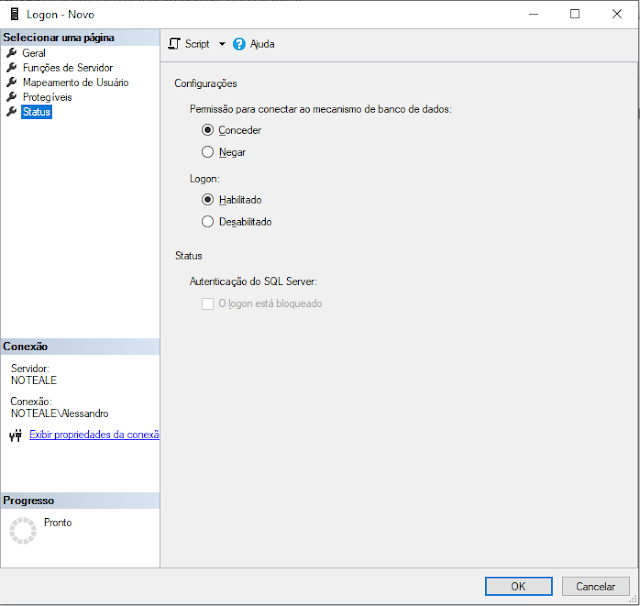Click wrench icon beside Mapeamento de Usuário
Screen dimensions: 640x606
12,82
